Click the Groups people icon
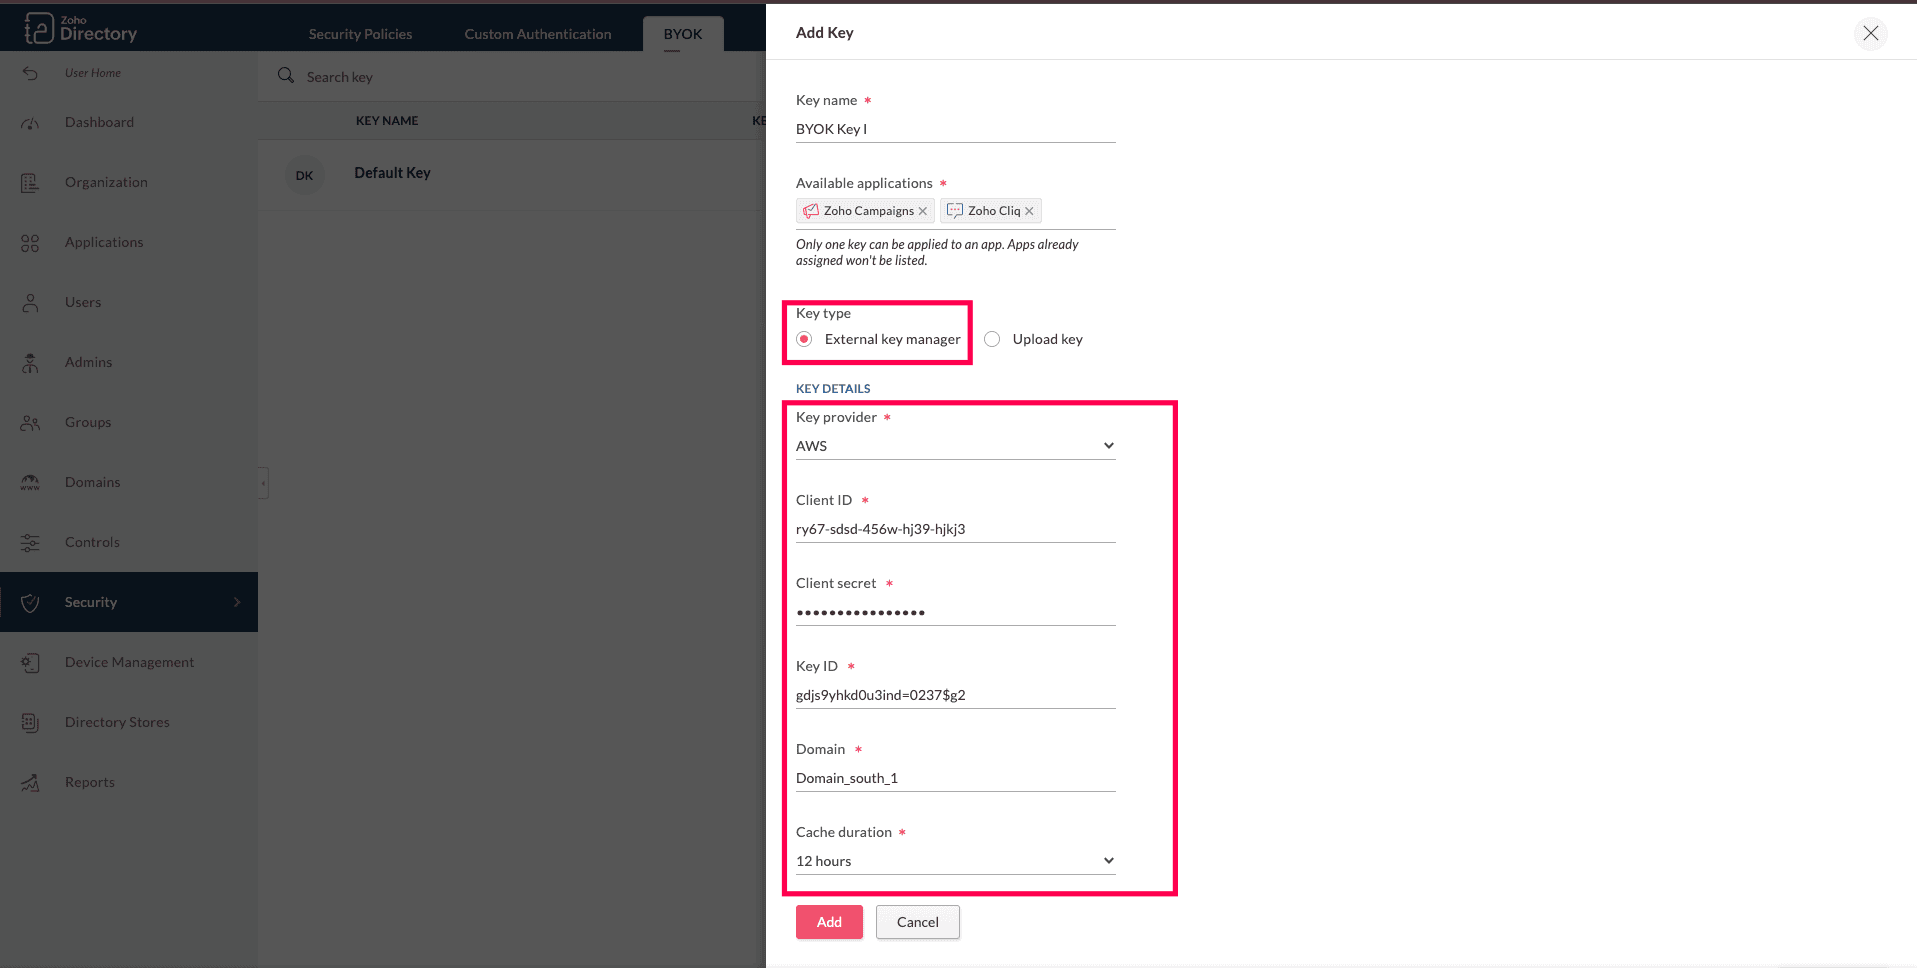Viewport: 1917px width, 968px height. point(30,423)
